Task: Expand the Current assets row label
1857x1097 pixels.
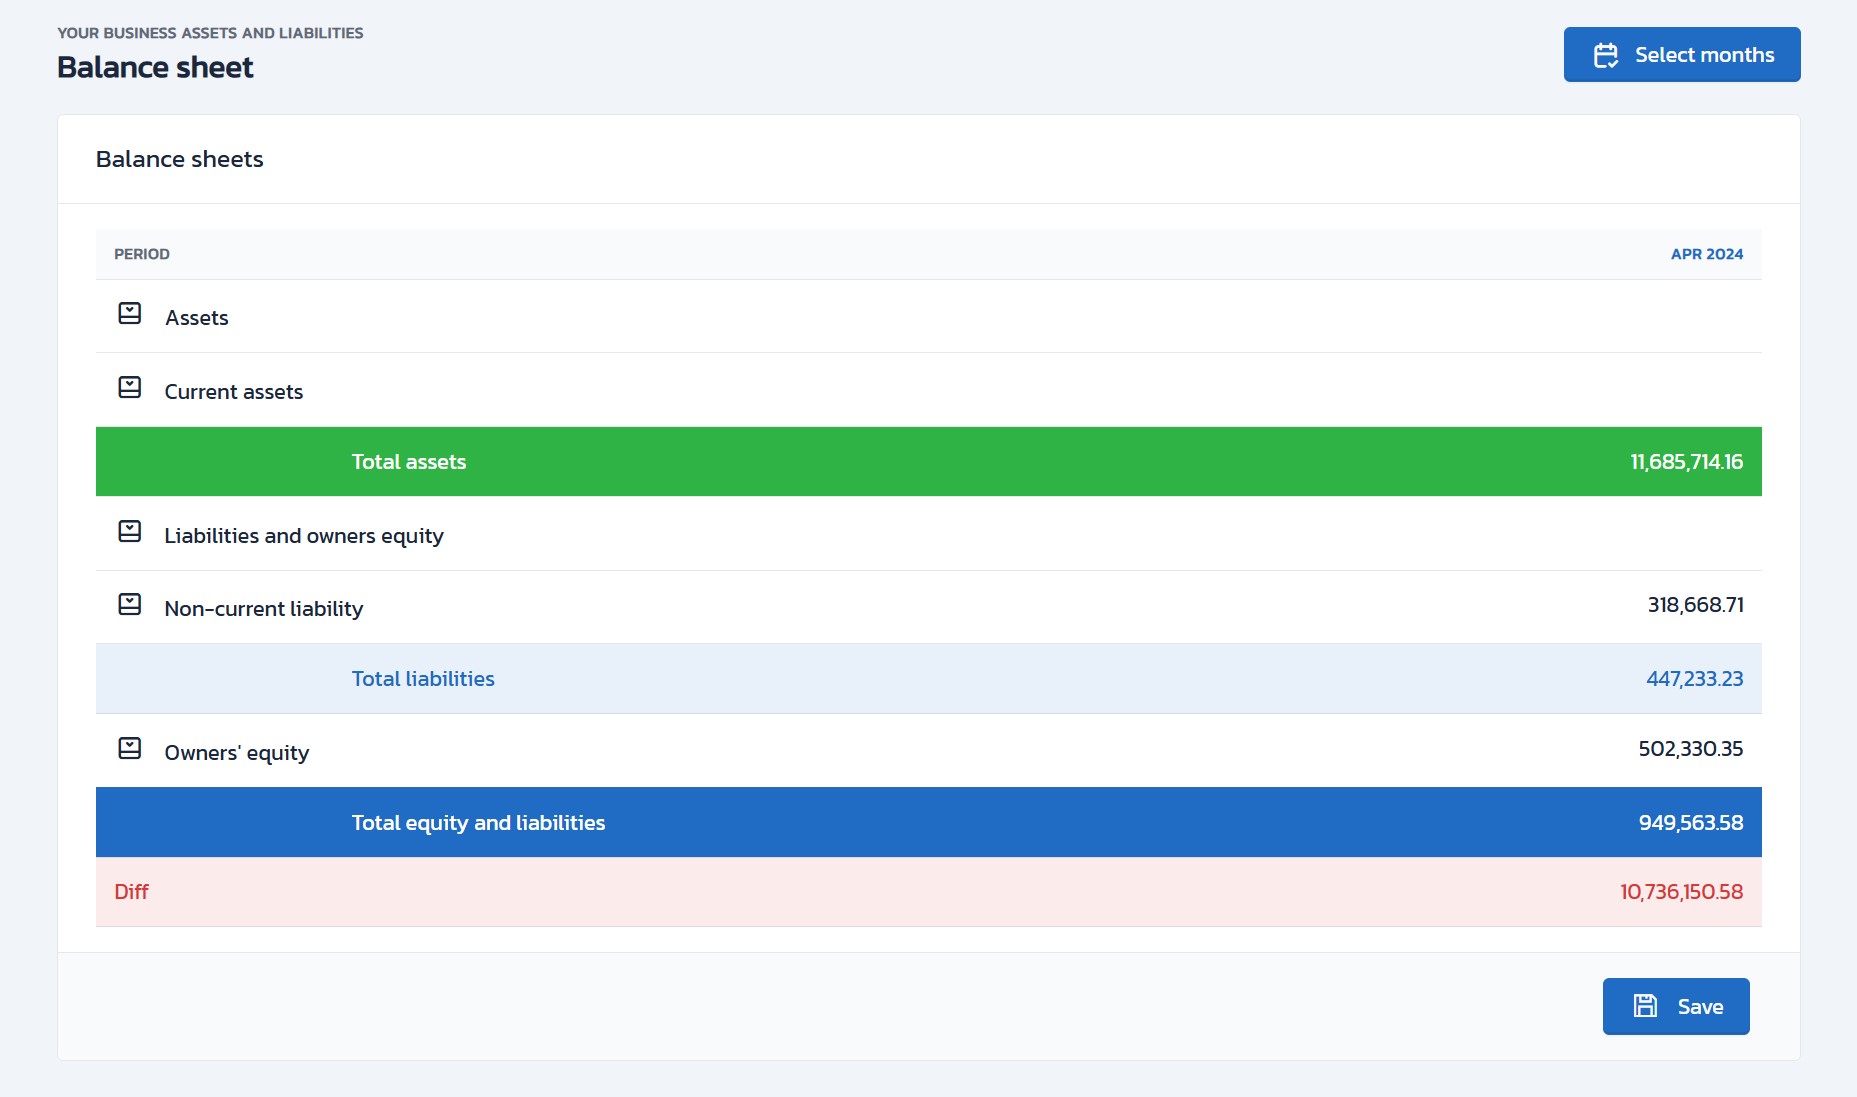Action: tap(234, 392)
